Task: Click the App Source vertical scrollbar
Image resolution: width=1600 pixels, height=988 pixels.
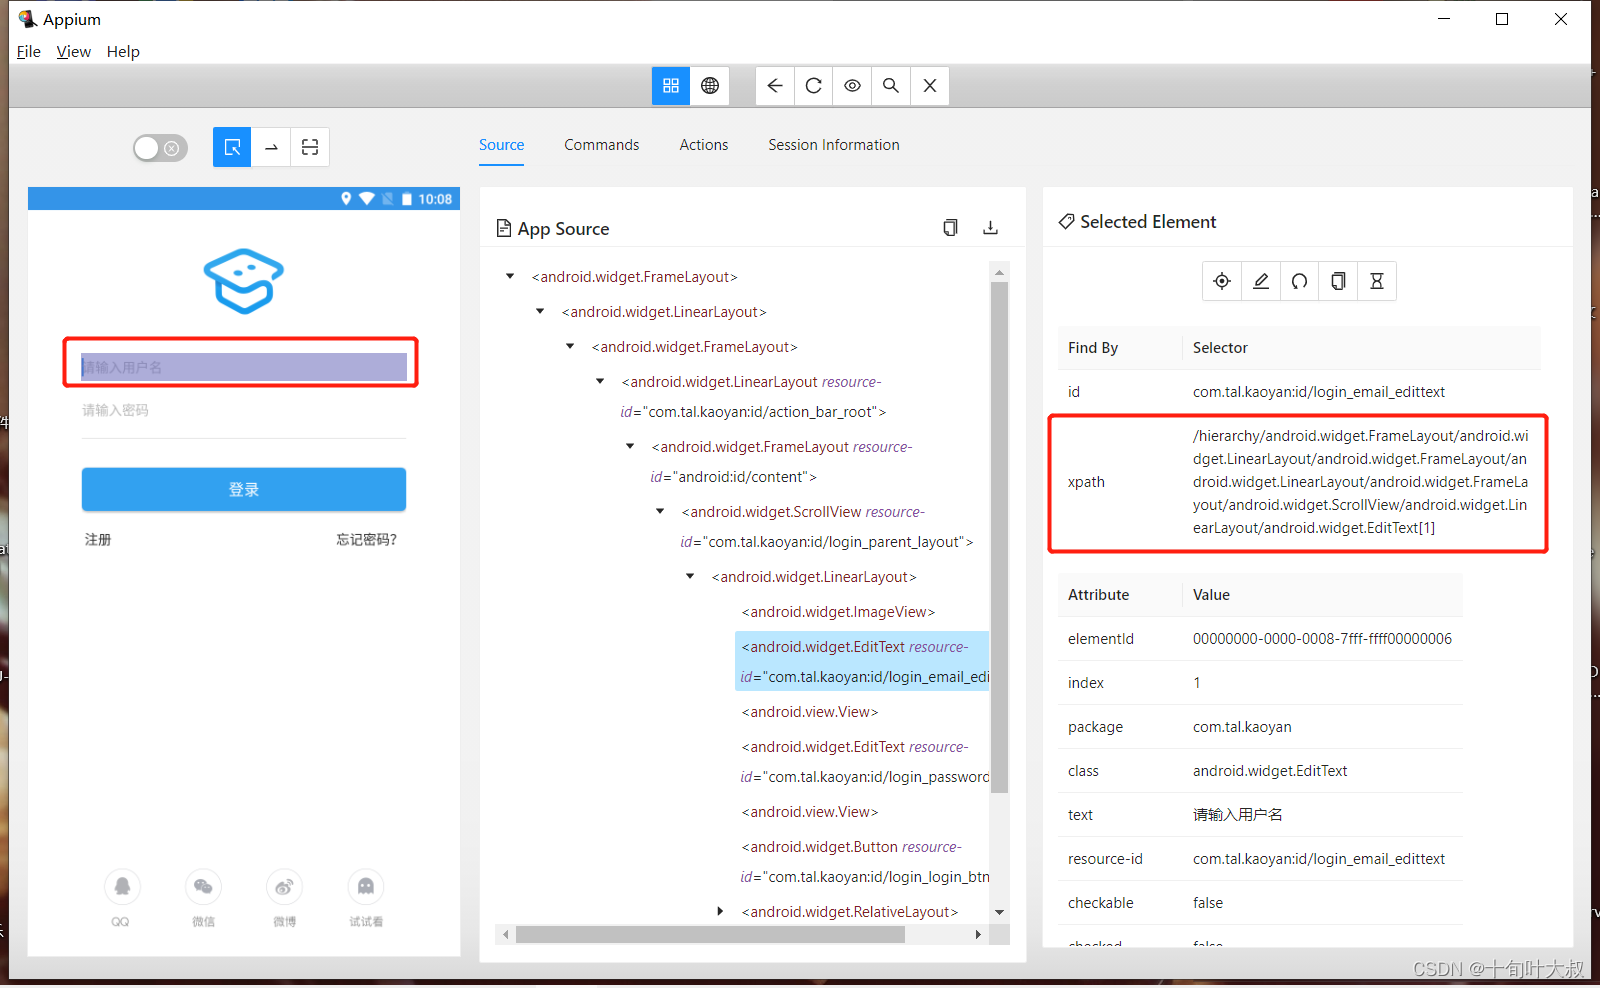Action: (999, 537)
